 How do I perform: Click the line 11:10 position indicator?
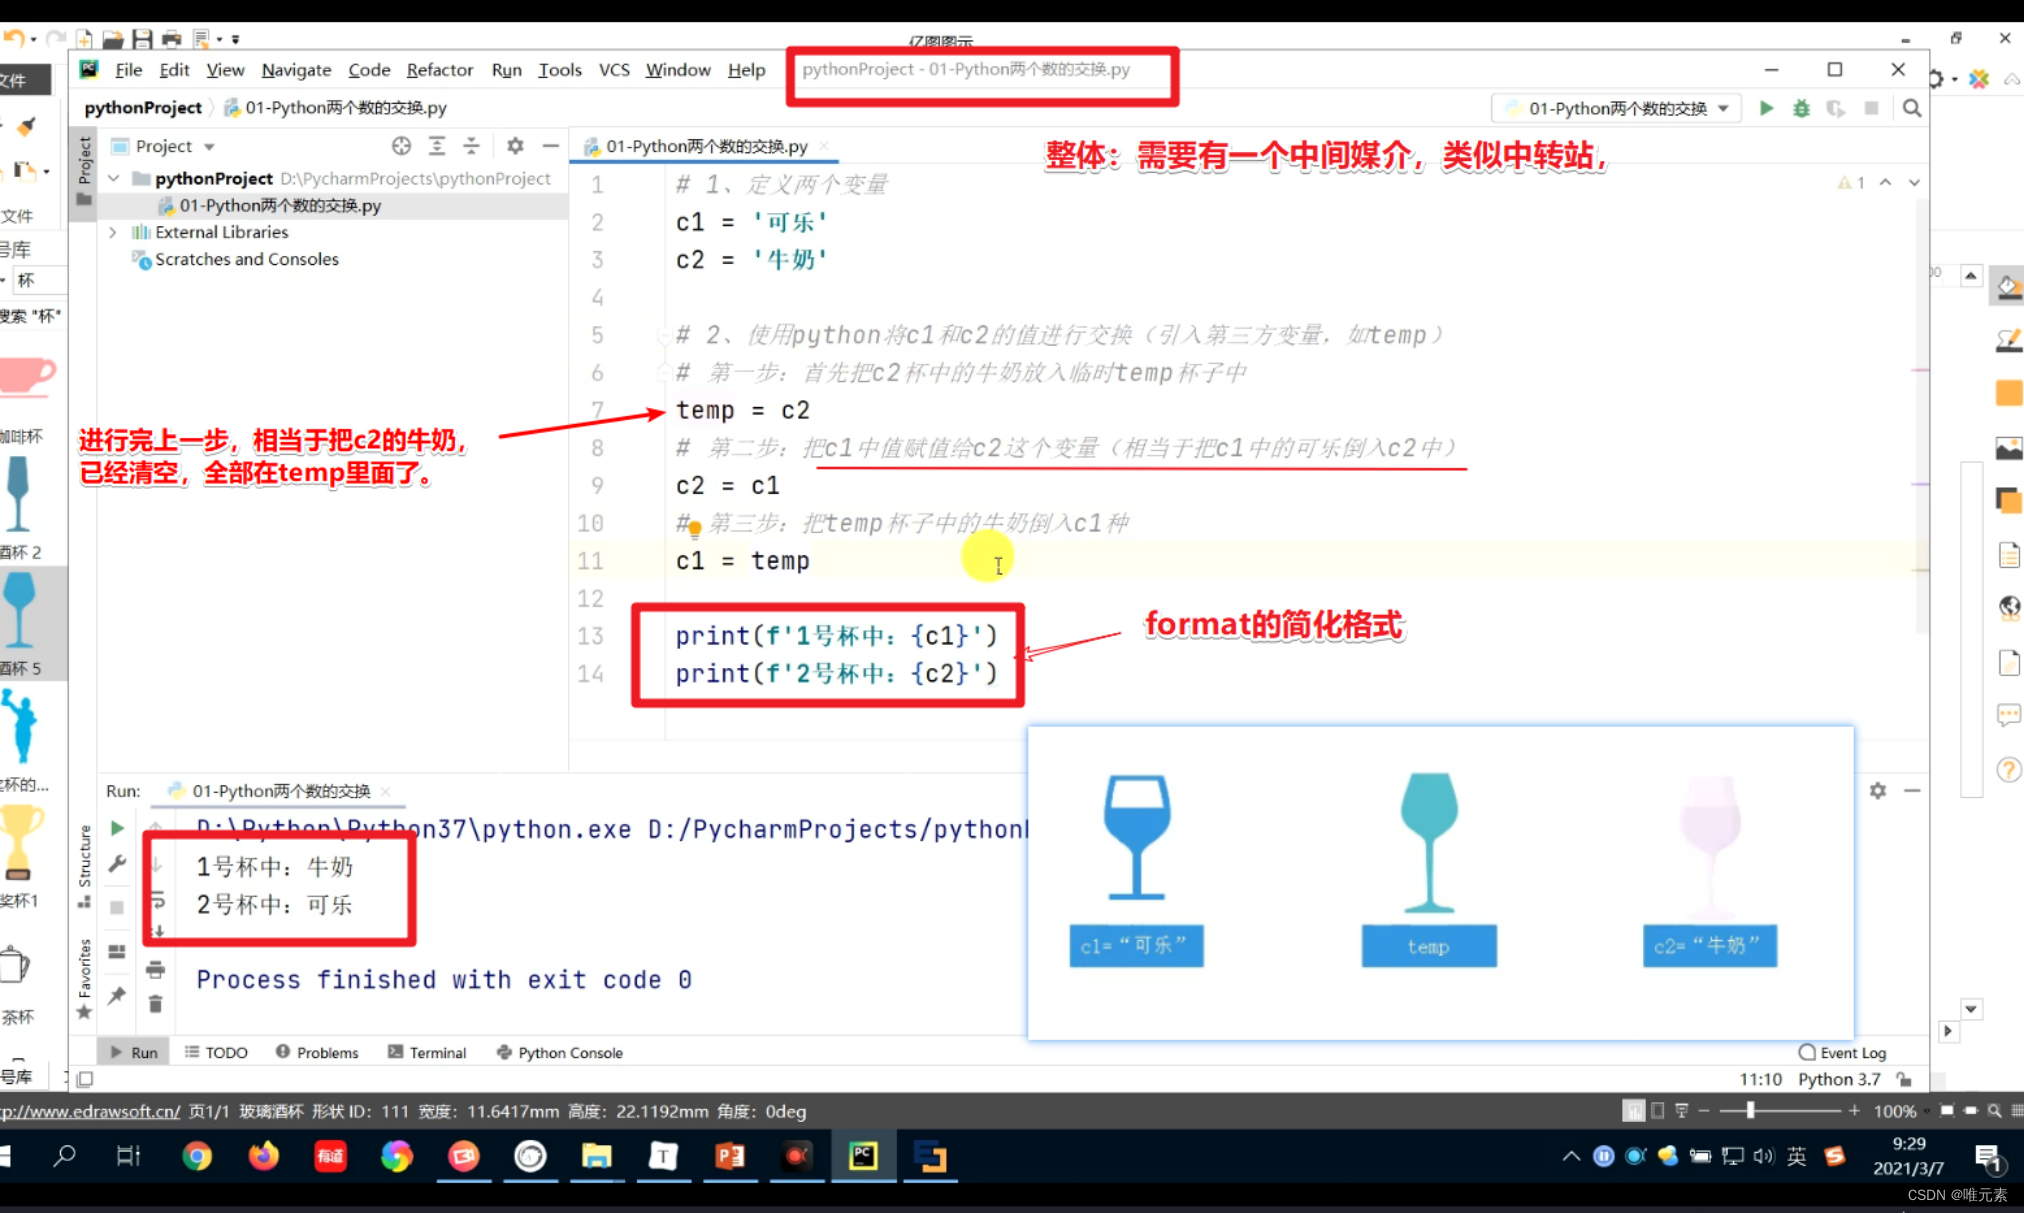pos(1760,1079)
